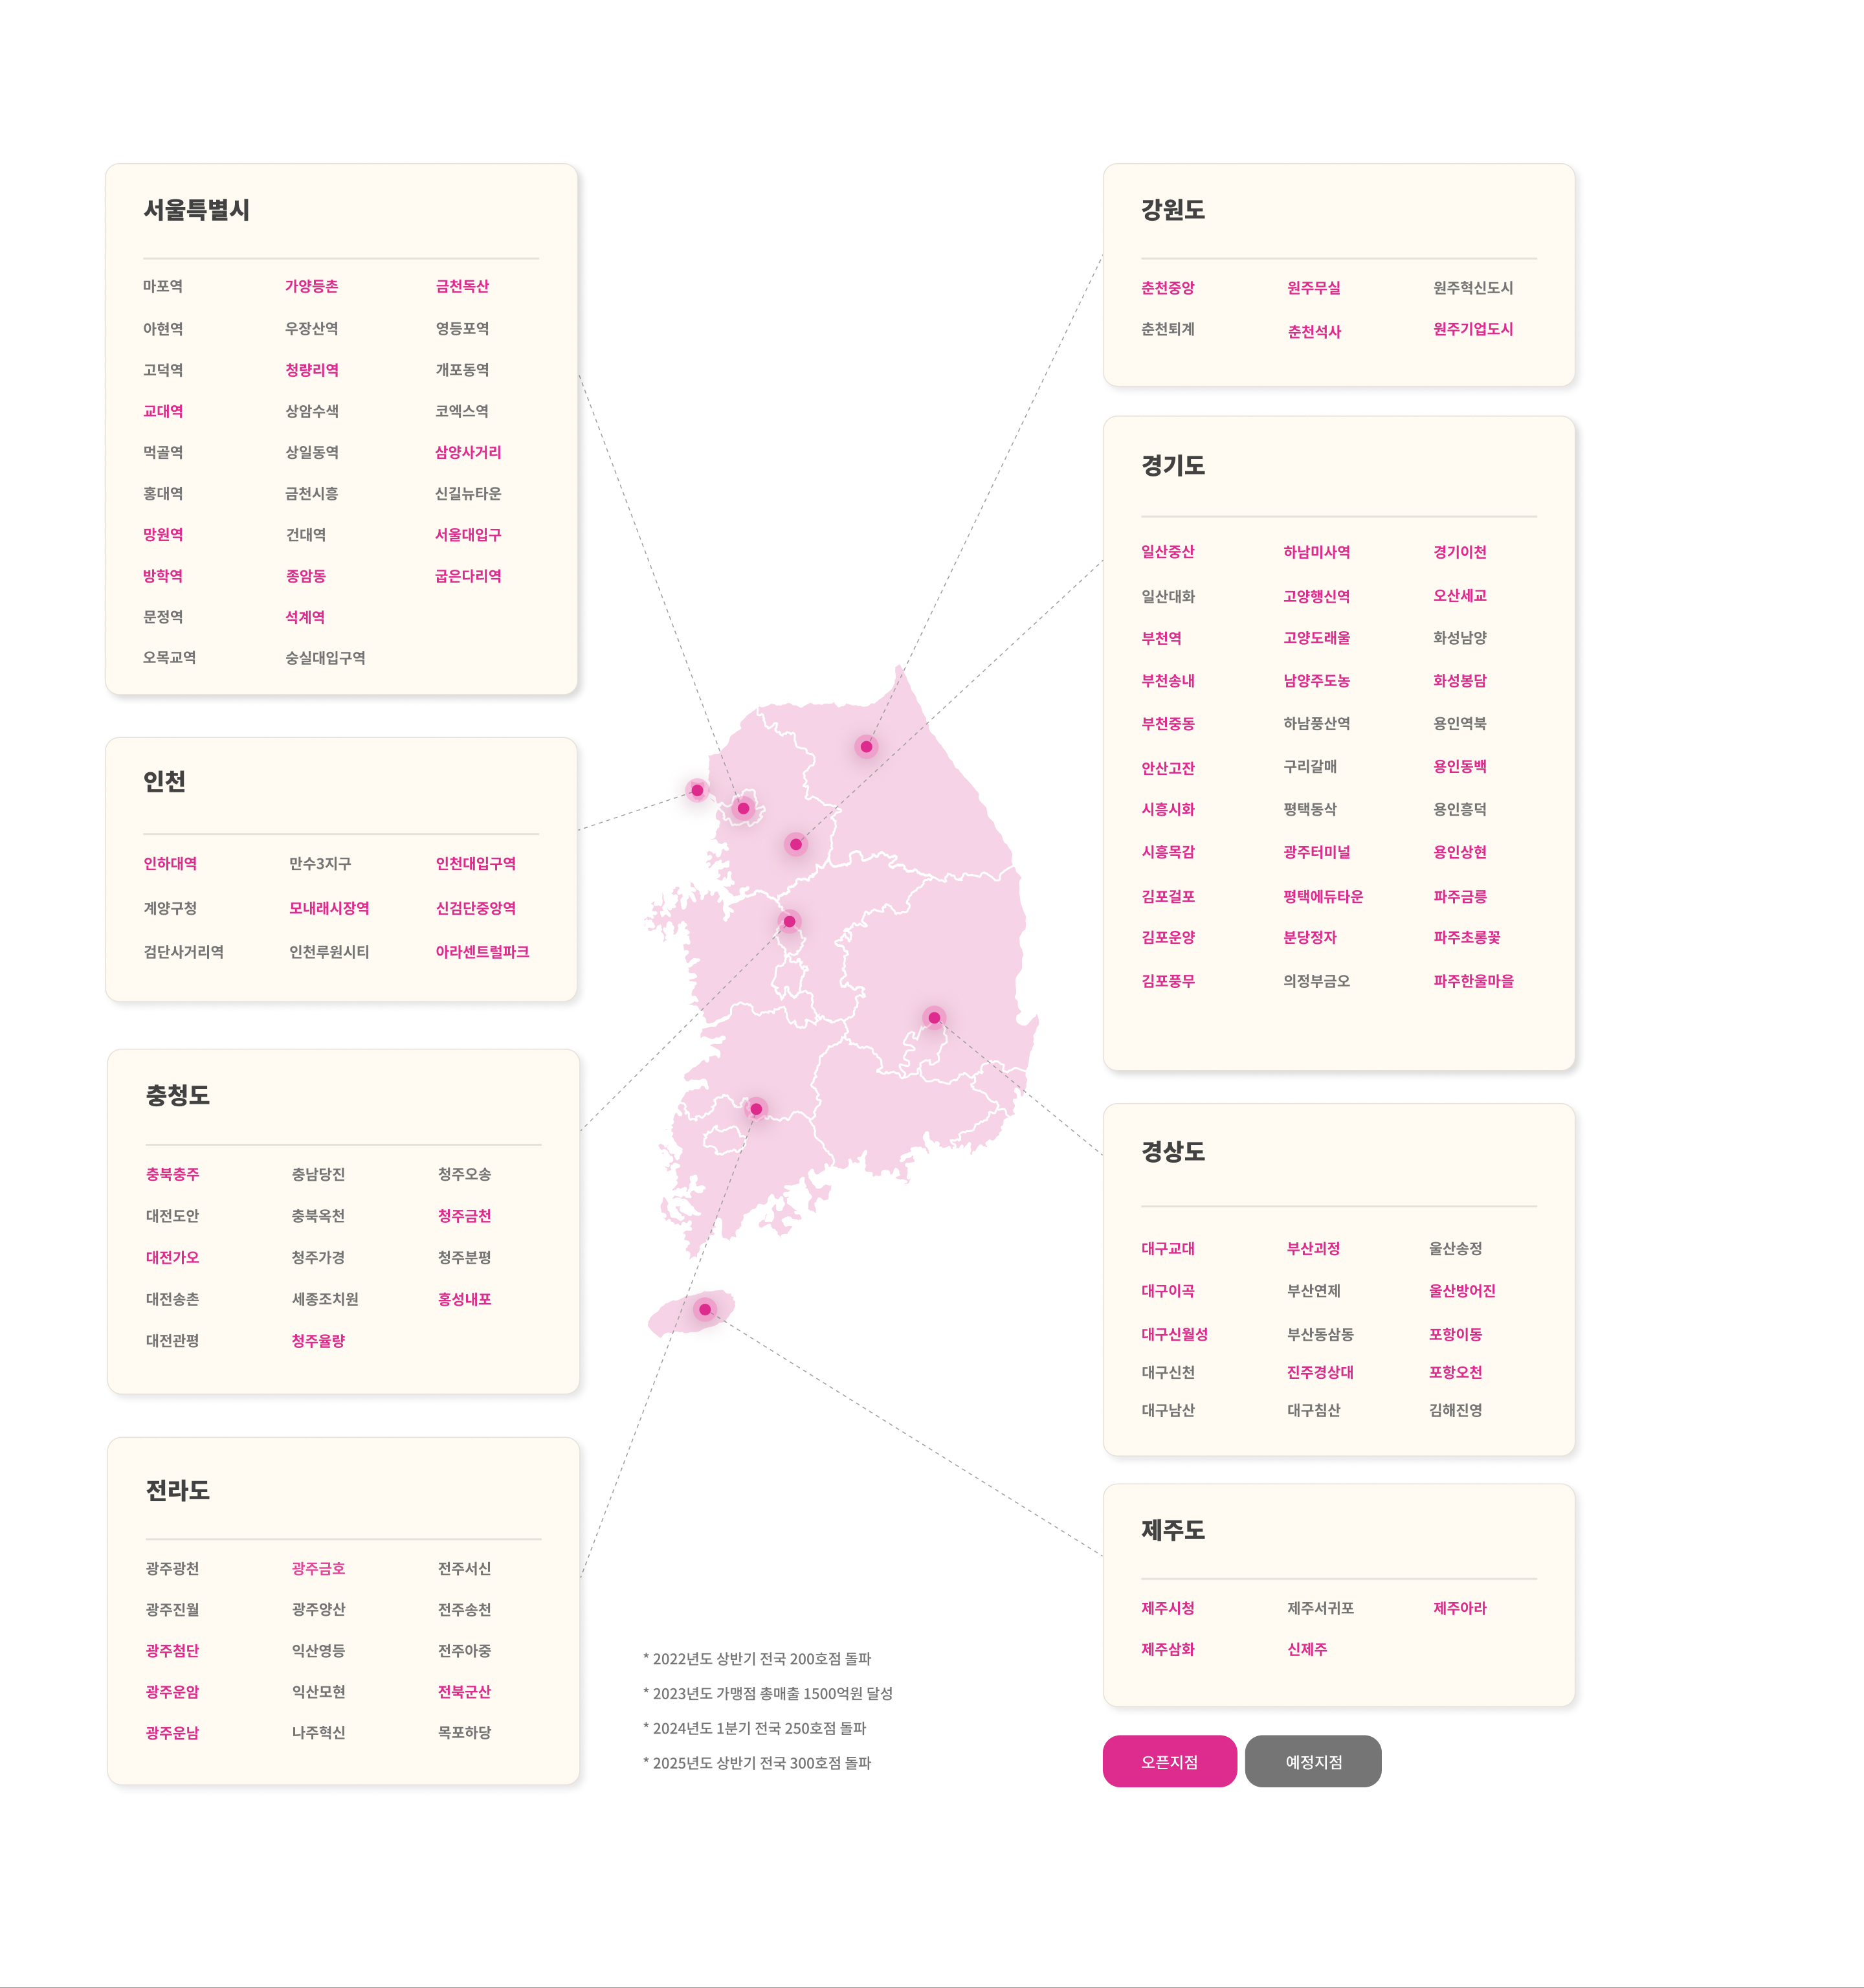Click 제주서귀포 store name
The image size is (1864, 1988).
click(x=1320, y=1608)
